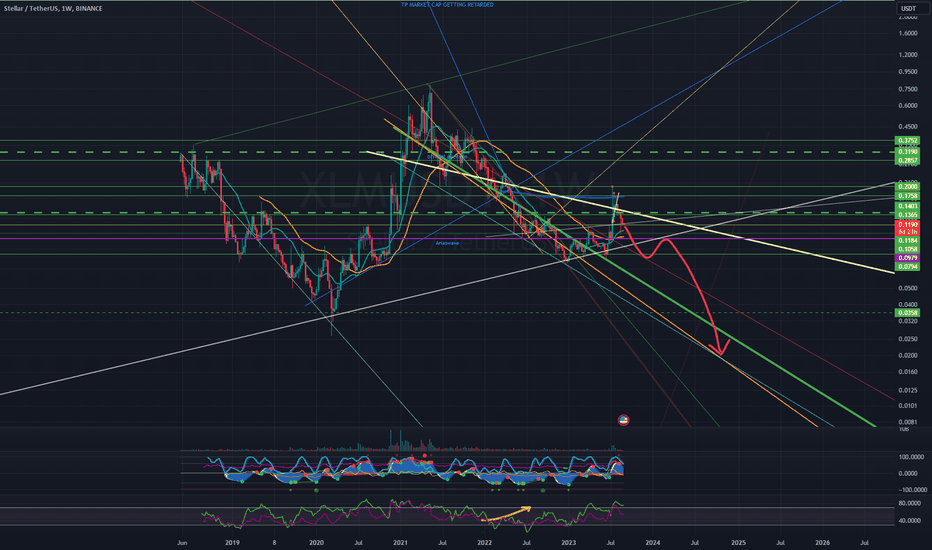Select the 2023 date label on time axis
The width and height of the screenshot is (932, 550).
[x=569, y=542]
